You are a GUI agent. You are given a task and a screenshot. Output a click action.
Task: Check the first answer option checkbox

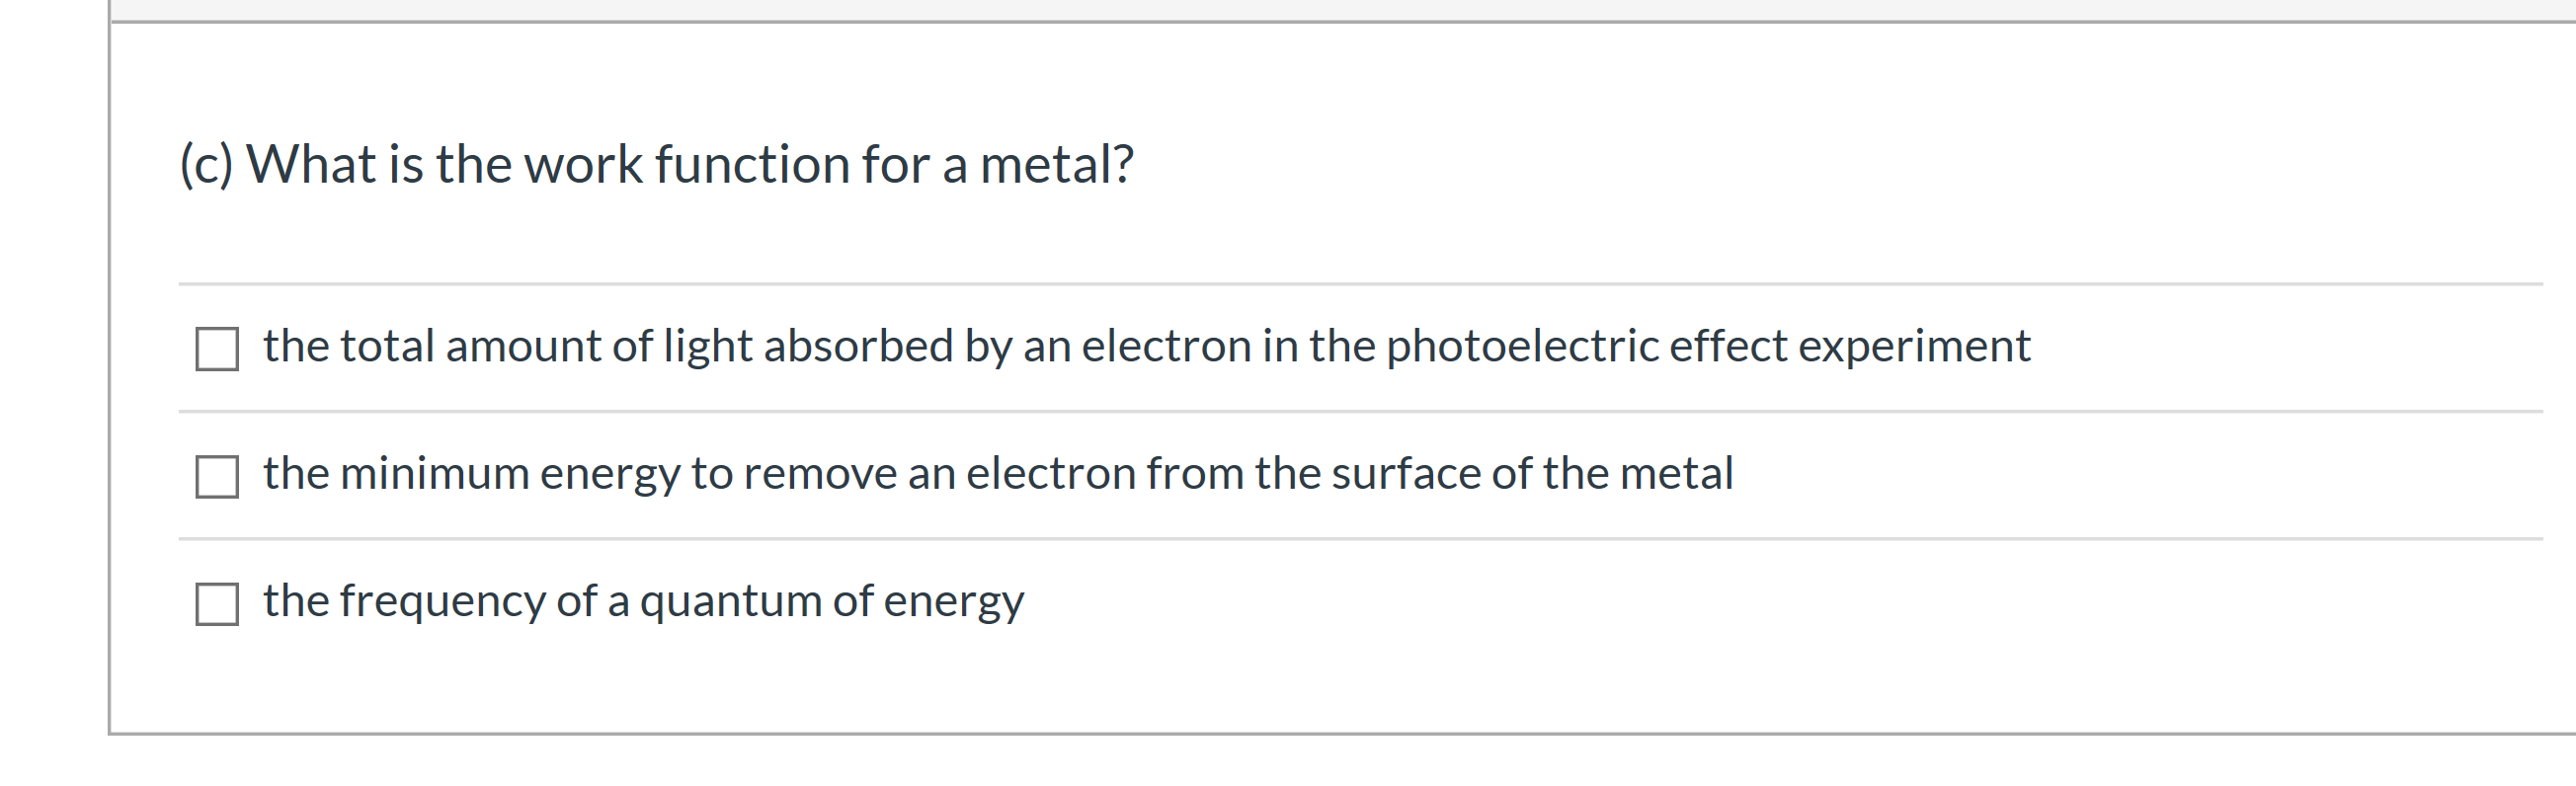point(216,351)
